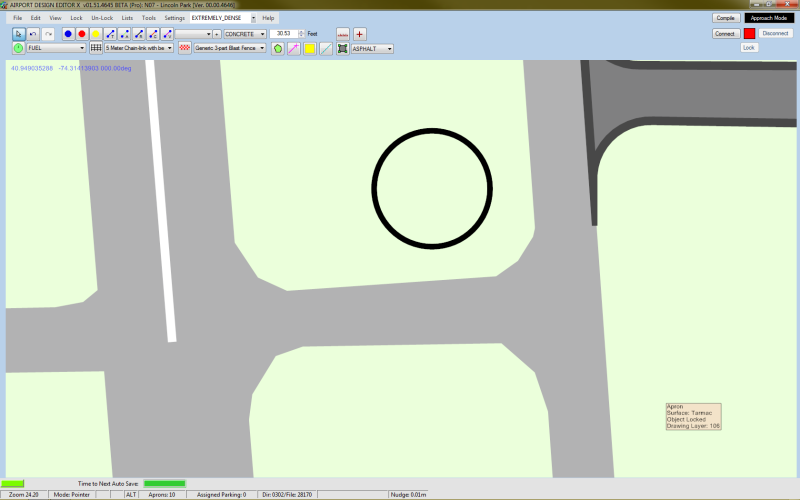Select the taxi link R tool

pos(138,34)
